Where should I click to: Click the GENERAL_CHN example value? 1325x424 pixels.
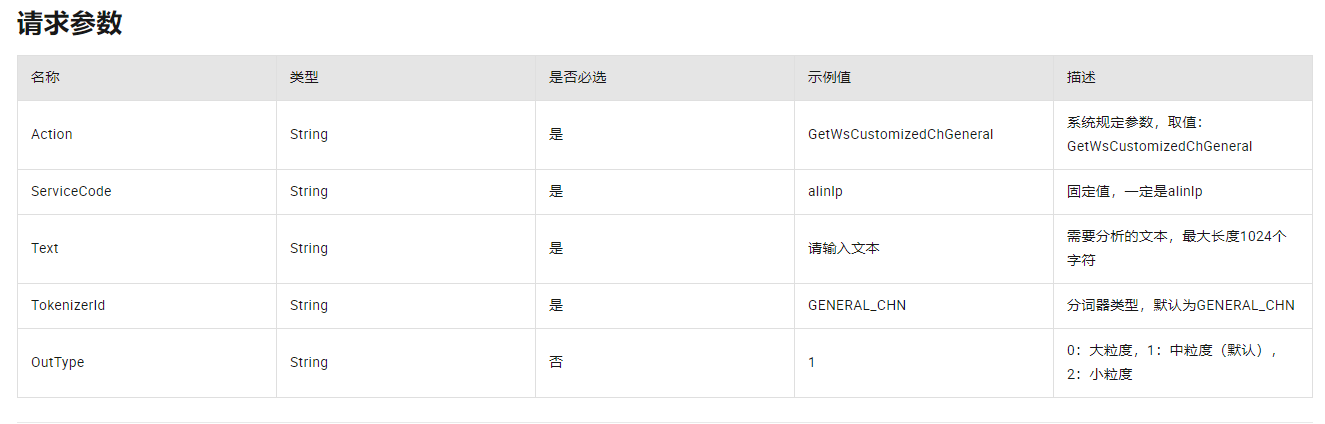(857, 305)
